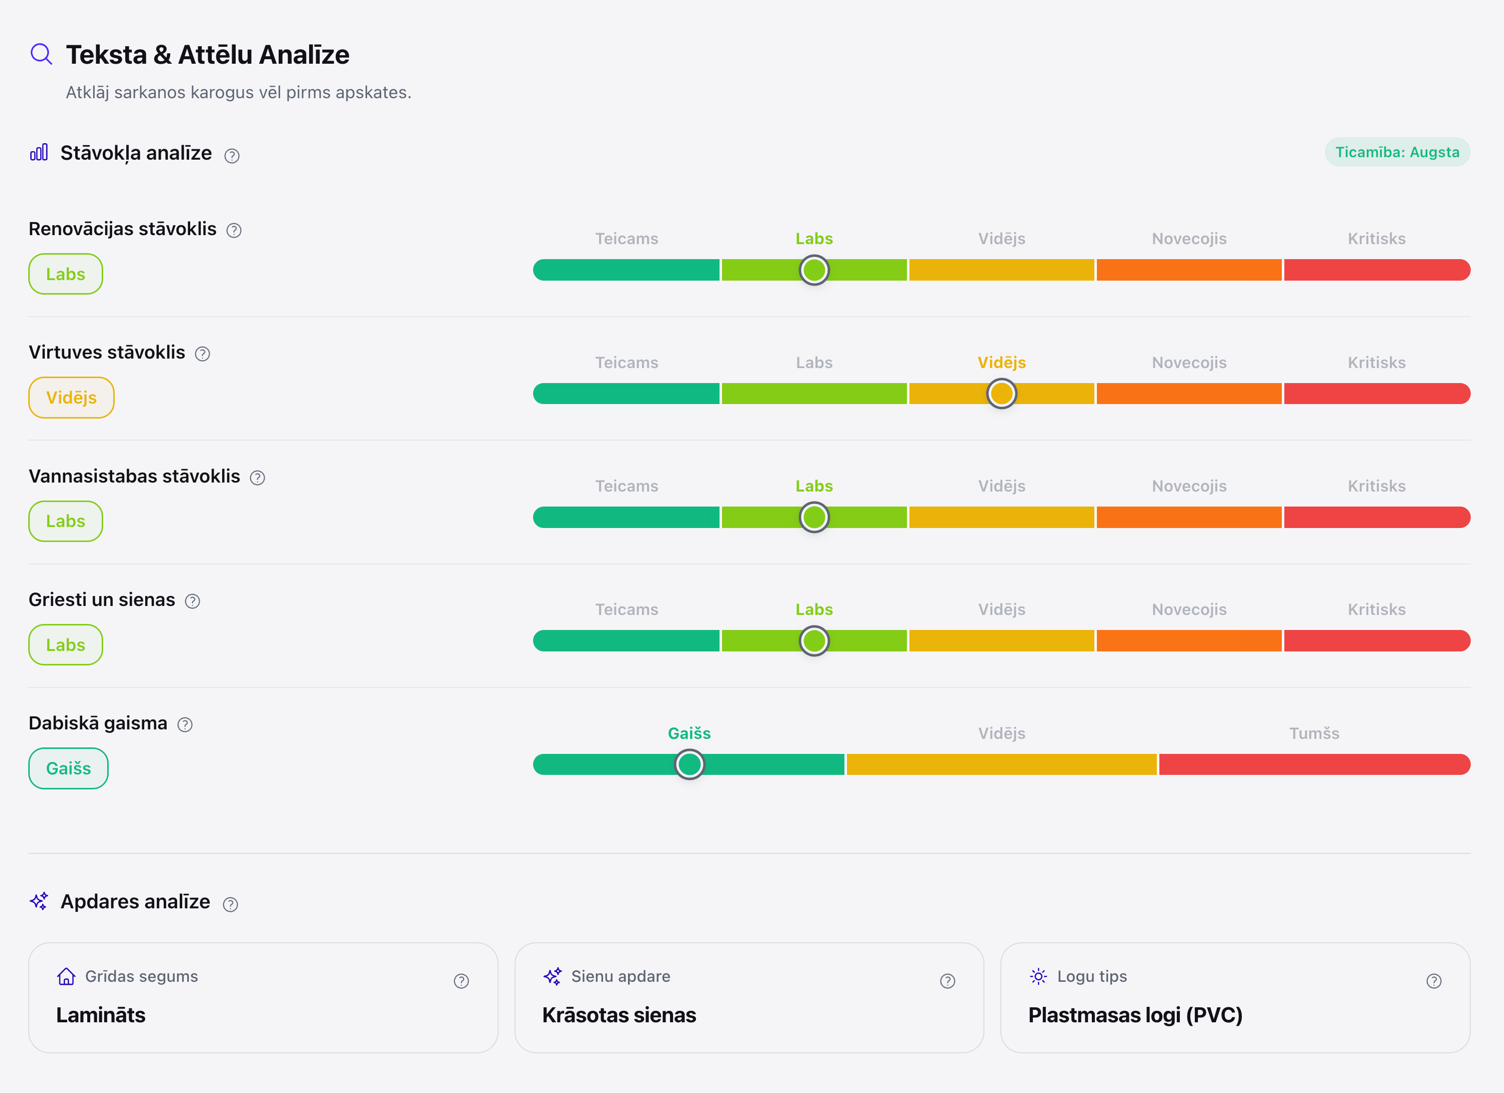Click question mark next to Vannasistabas stāvoklis
The height and width of the screenshot is (1093, 1504).
(258, 478)
